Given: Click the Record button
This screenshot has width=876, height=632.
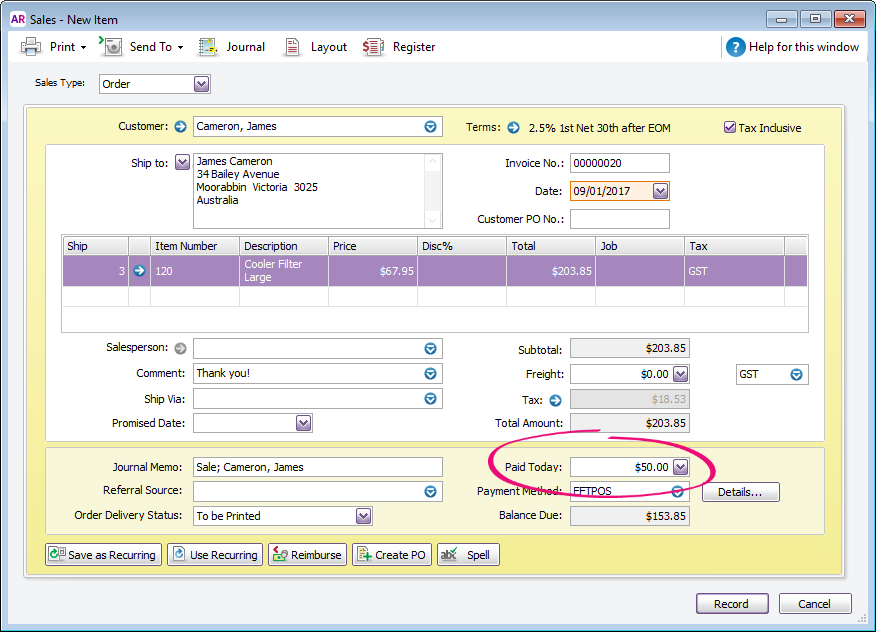Looking at the screenshot, I should click(731, 604).
